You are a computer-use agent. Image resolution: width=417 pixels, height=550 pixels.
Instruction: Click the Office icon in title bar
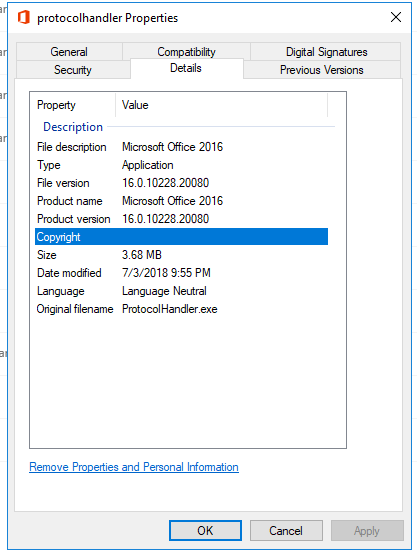coord(24,17)
